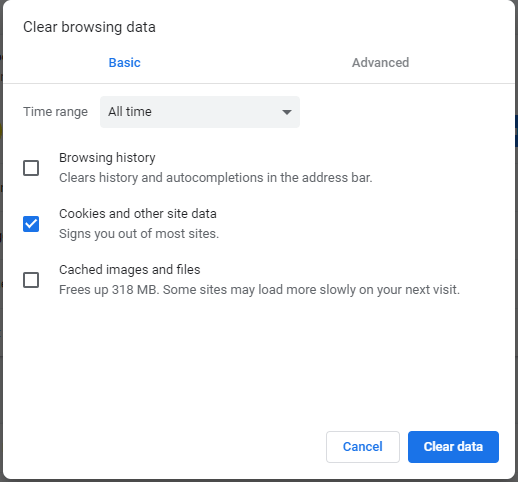Tick the Cached images and files checkbox

click(x=31, y=280)
